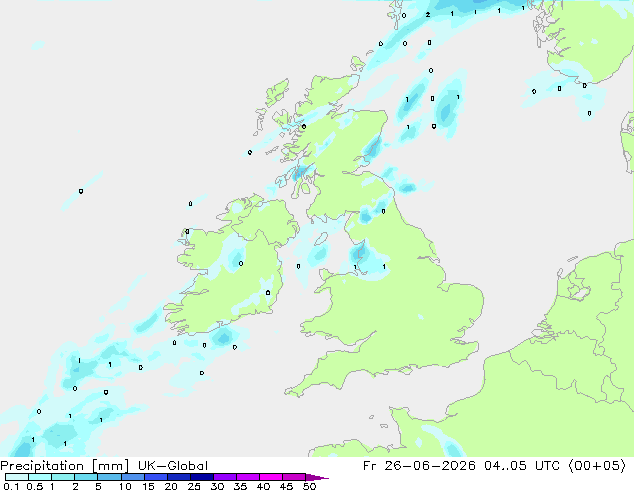Pick the 40–45 mm magenta legend swatch
Screen dimensions: 634x490
click(271, 477)
